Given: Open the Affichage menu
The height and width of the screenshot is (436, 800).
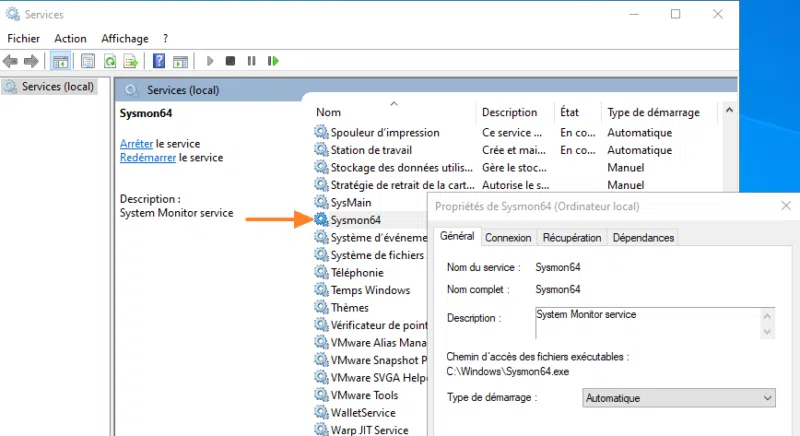Looking at the screenshot, I should tap(125, 39).
